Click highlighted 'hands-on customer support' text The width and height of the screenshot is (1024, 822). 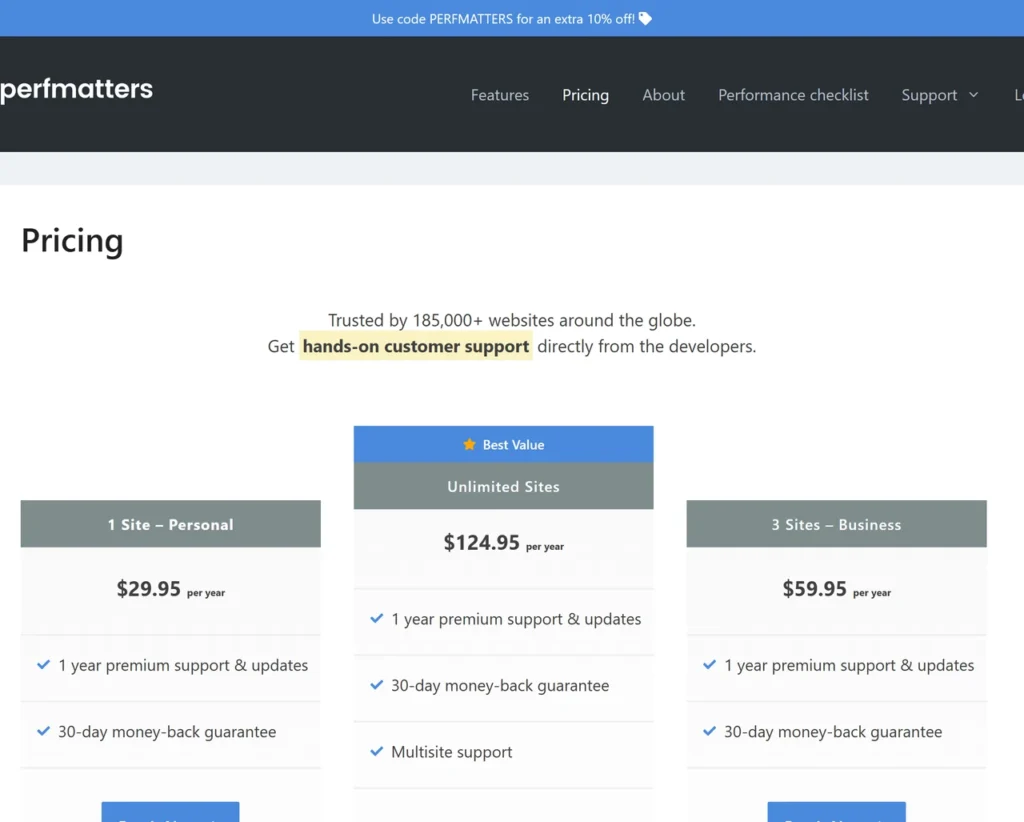click(416, 346)
